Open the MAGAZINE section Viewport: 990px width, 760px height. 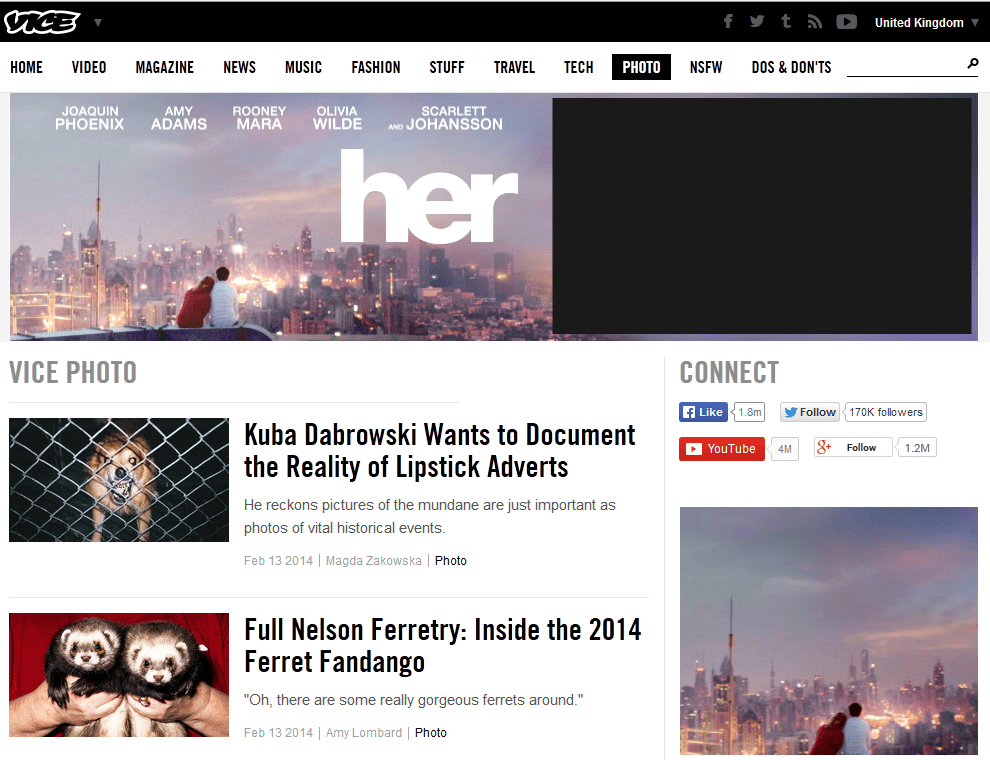click(x=165, y=68)
